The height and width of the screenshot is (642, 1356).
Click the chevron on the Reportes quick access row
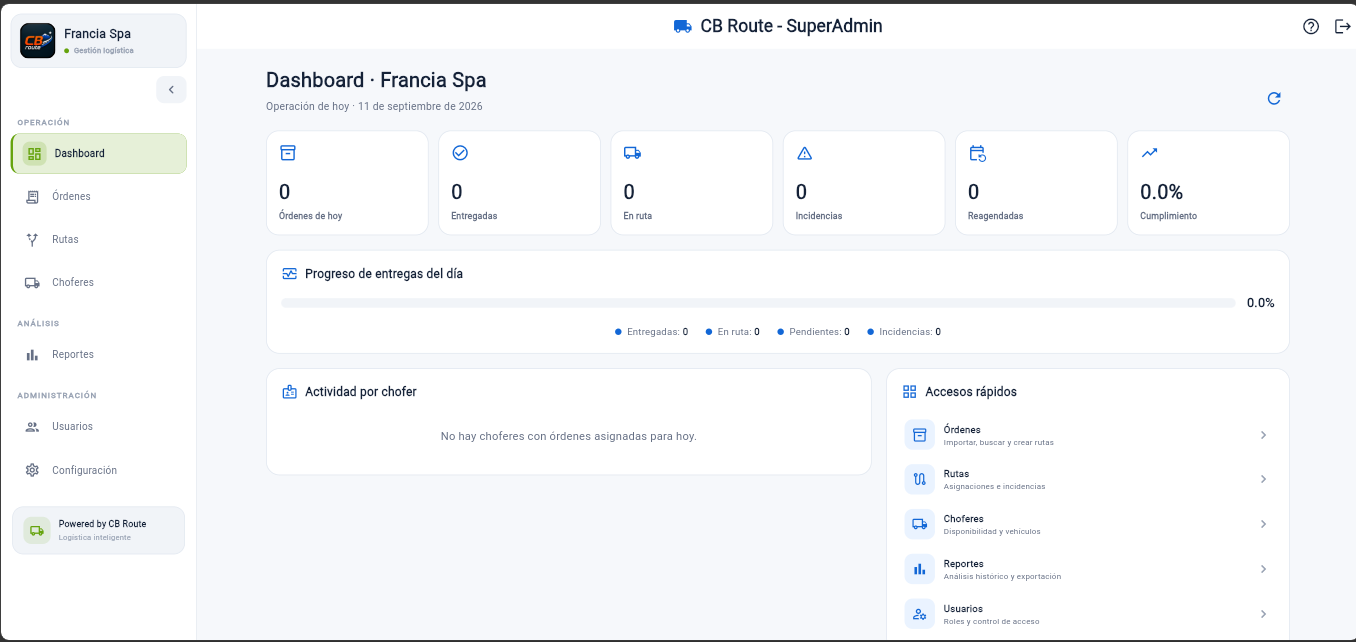click(1263, 569)
